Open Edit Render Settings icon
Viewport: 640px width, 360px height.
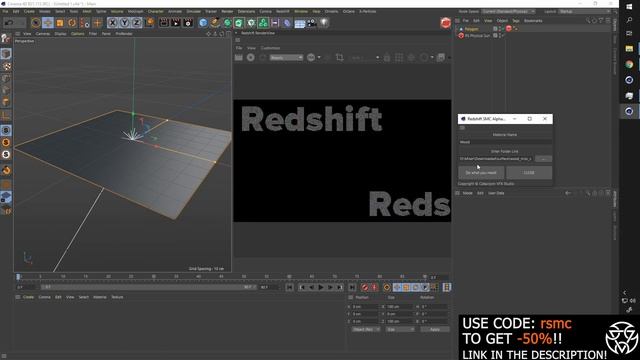click(x=188, y=23)
